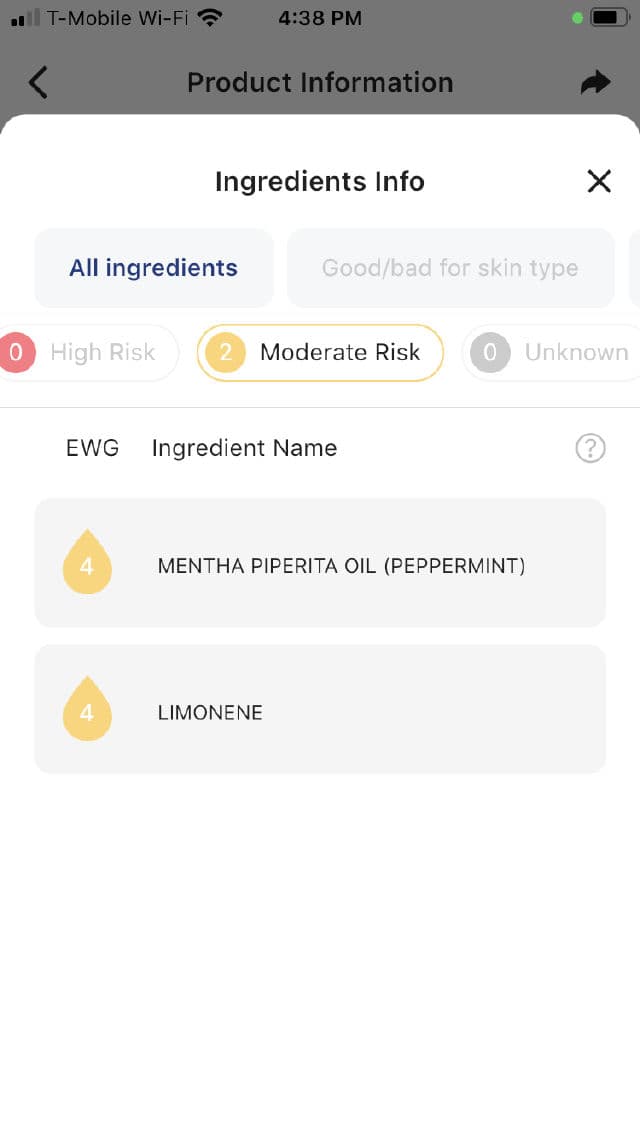Screen dimensions: 640x1138
Task: Switch to the All ingredients tab
Action: click(x=153, y=268)
